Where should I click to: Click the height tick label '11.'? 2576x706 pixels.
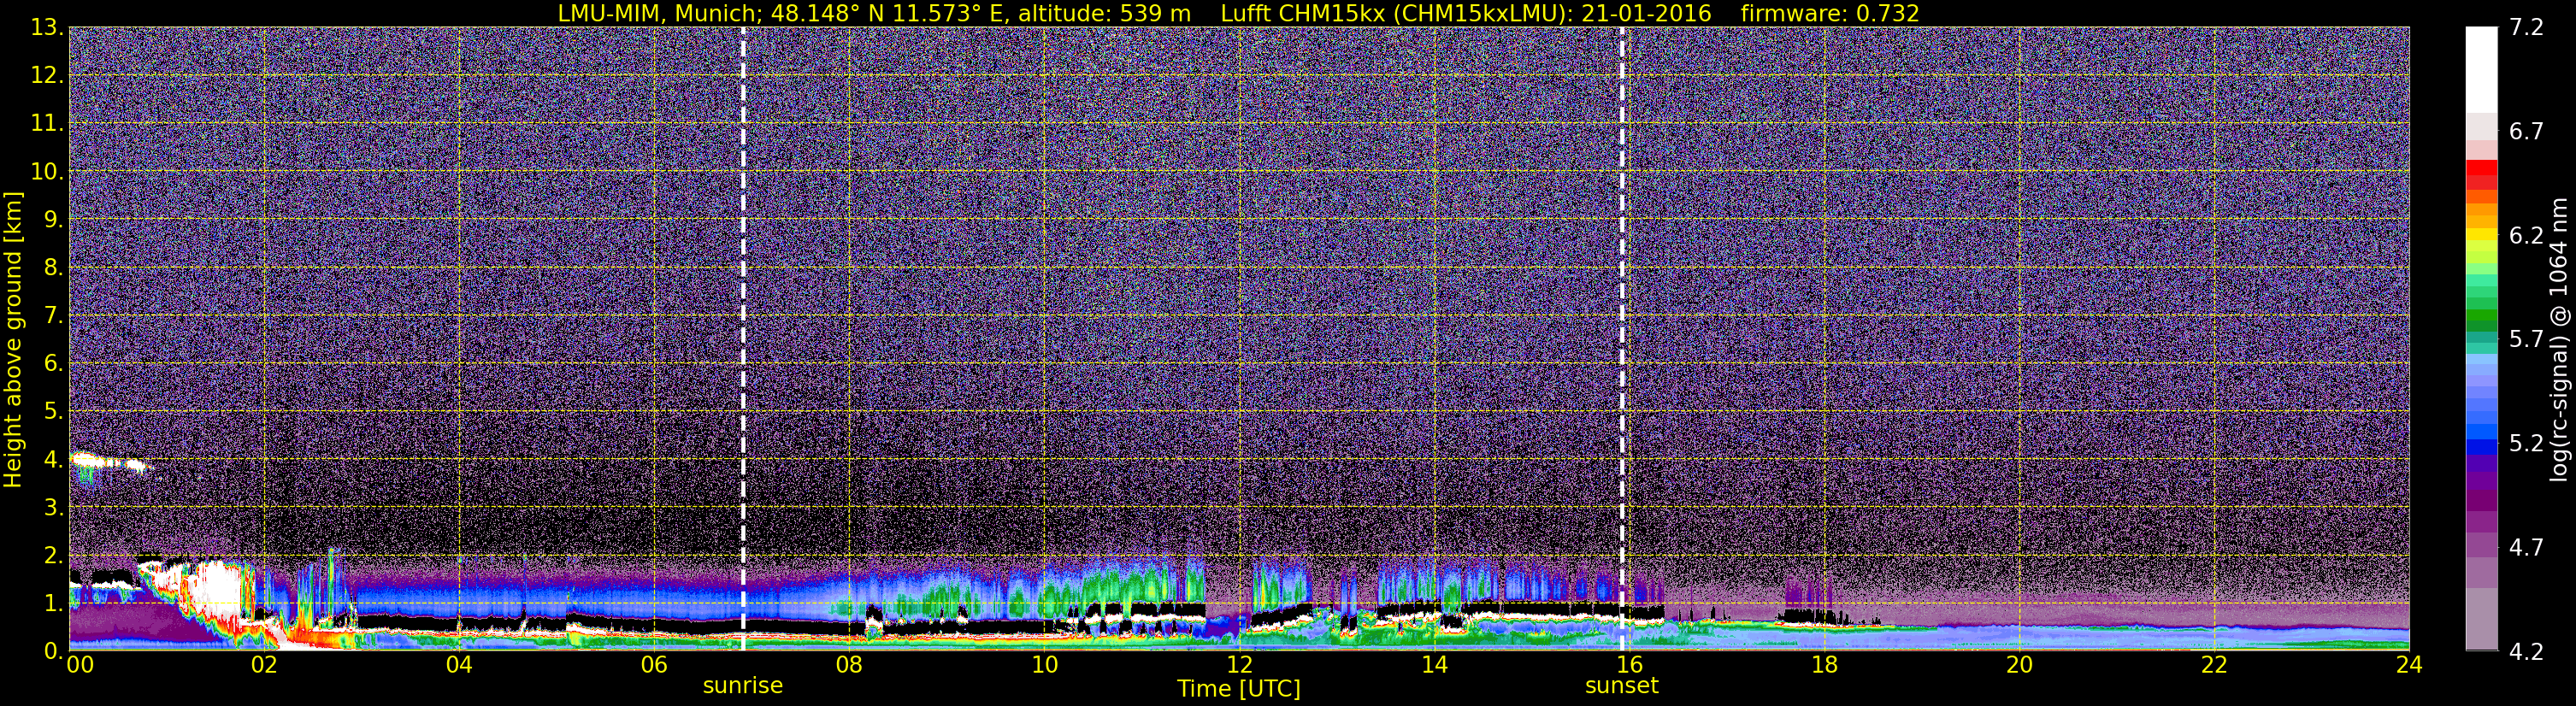[46, 123]
